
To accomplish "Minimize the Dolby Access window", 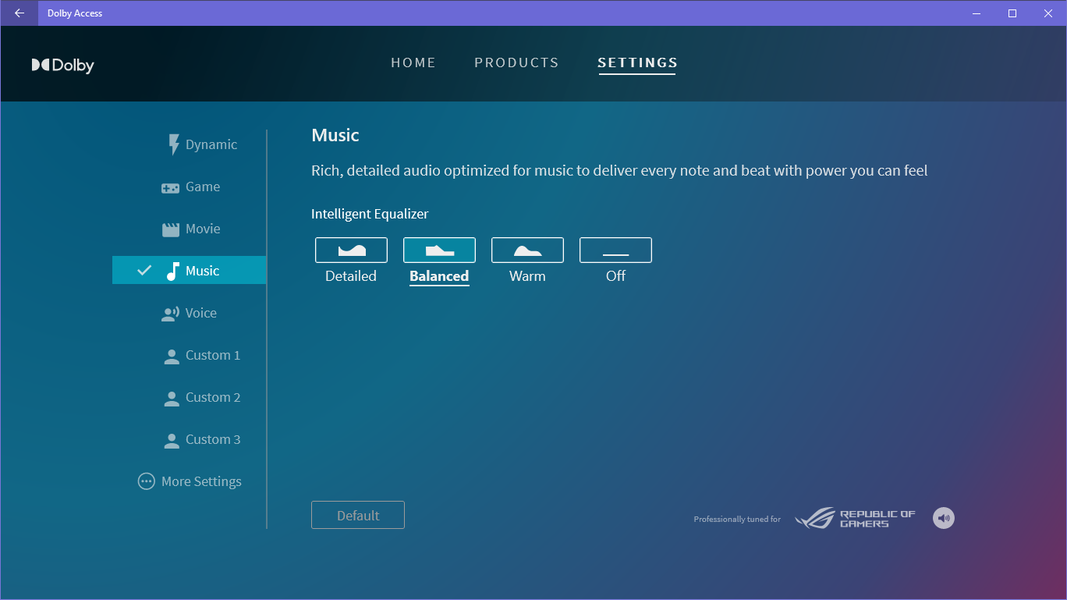I will point(976,13).
